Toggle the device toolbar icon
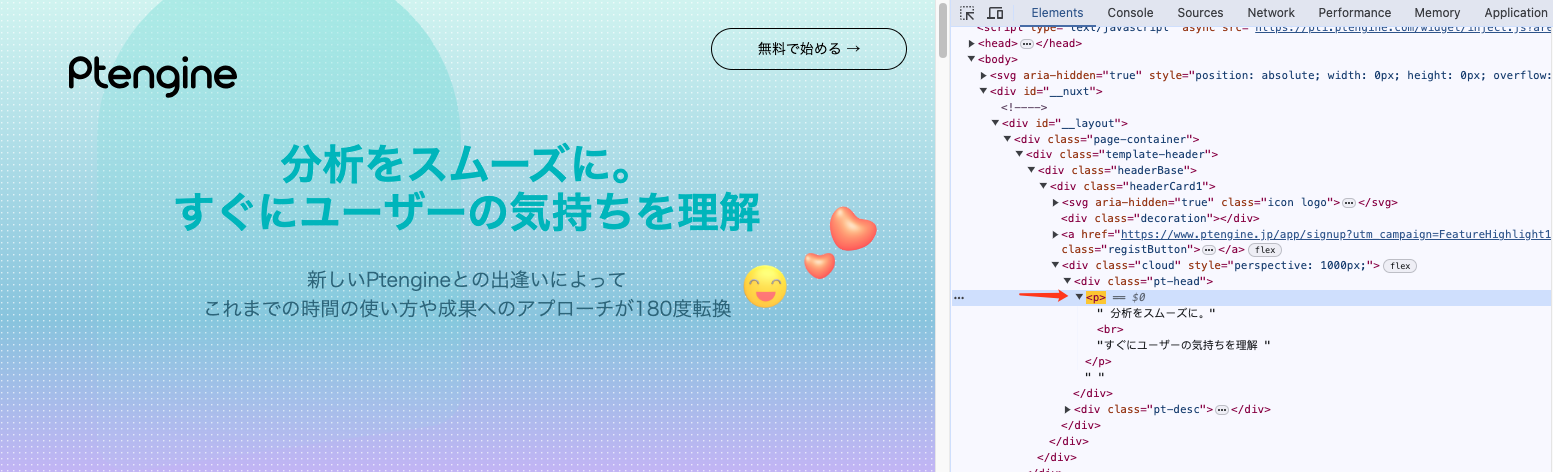This screenshot has height=472, width=1553. (x=995, y=13)
